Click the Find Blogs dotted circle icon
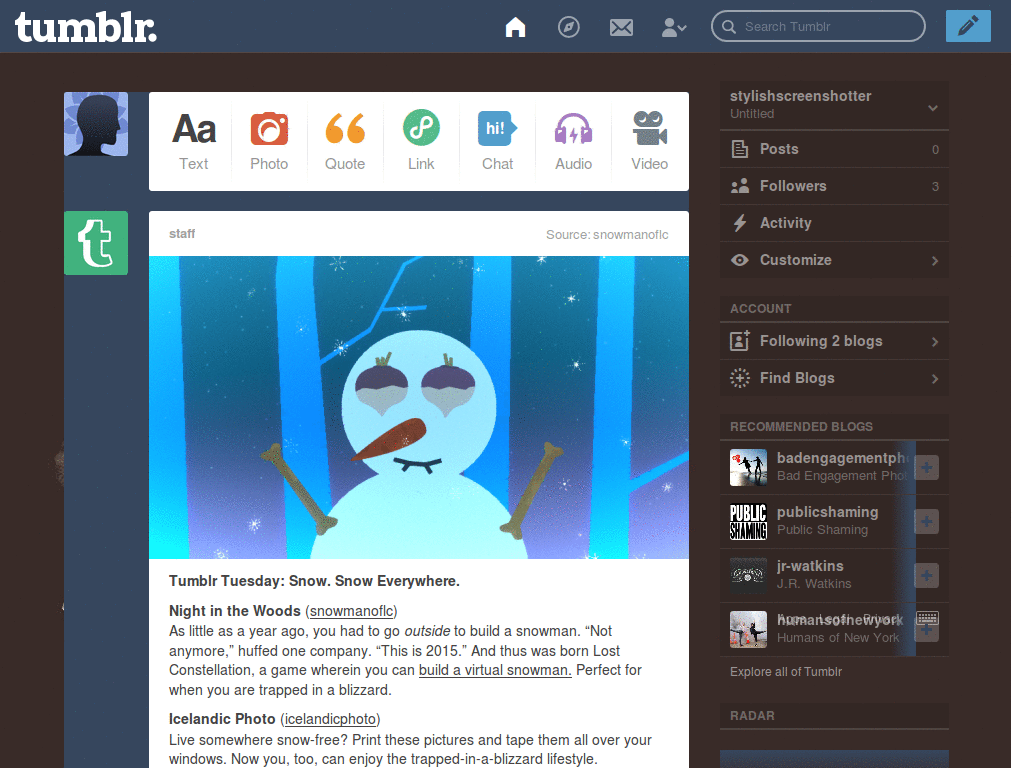 [739, 378]
